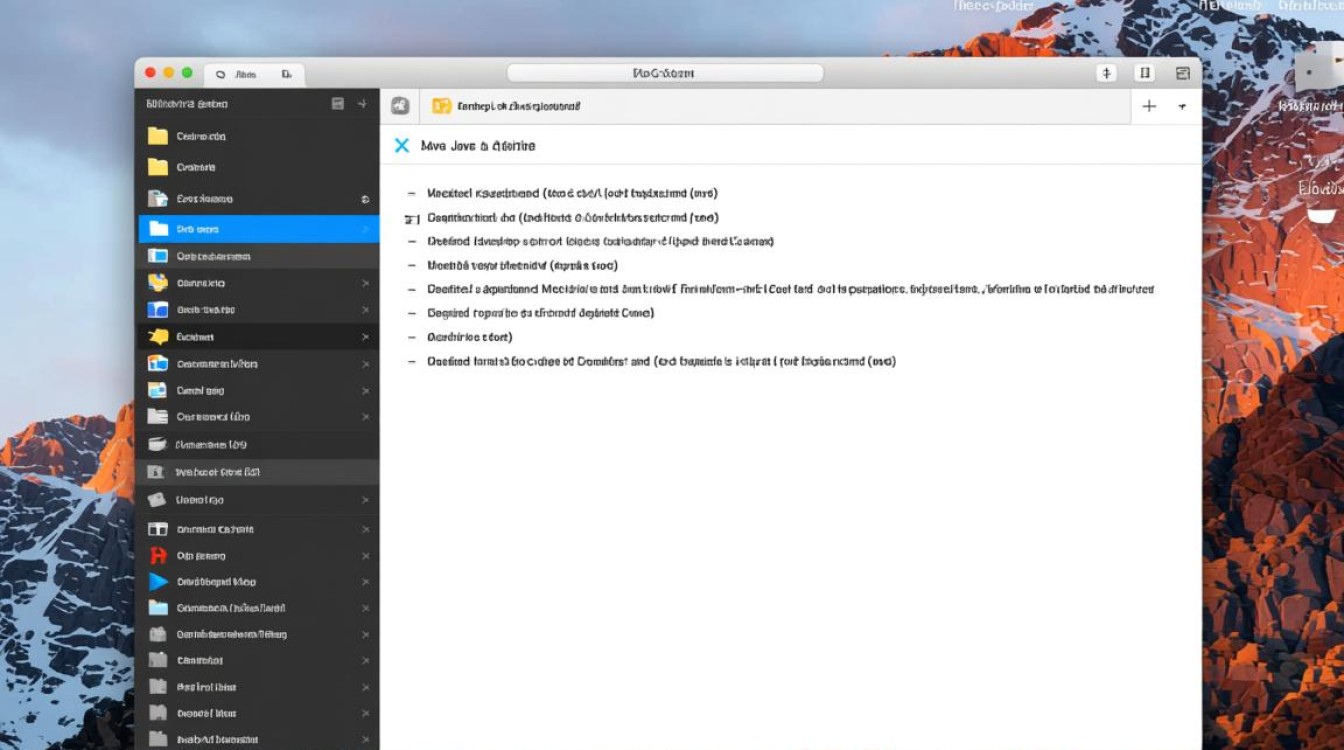This screenshot has height=750, width=1344.
Task: Click the plus icon in the tab bar
Action: [x=1149, y=106]
